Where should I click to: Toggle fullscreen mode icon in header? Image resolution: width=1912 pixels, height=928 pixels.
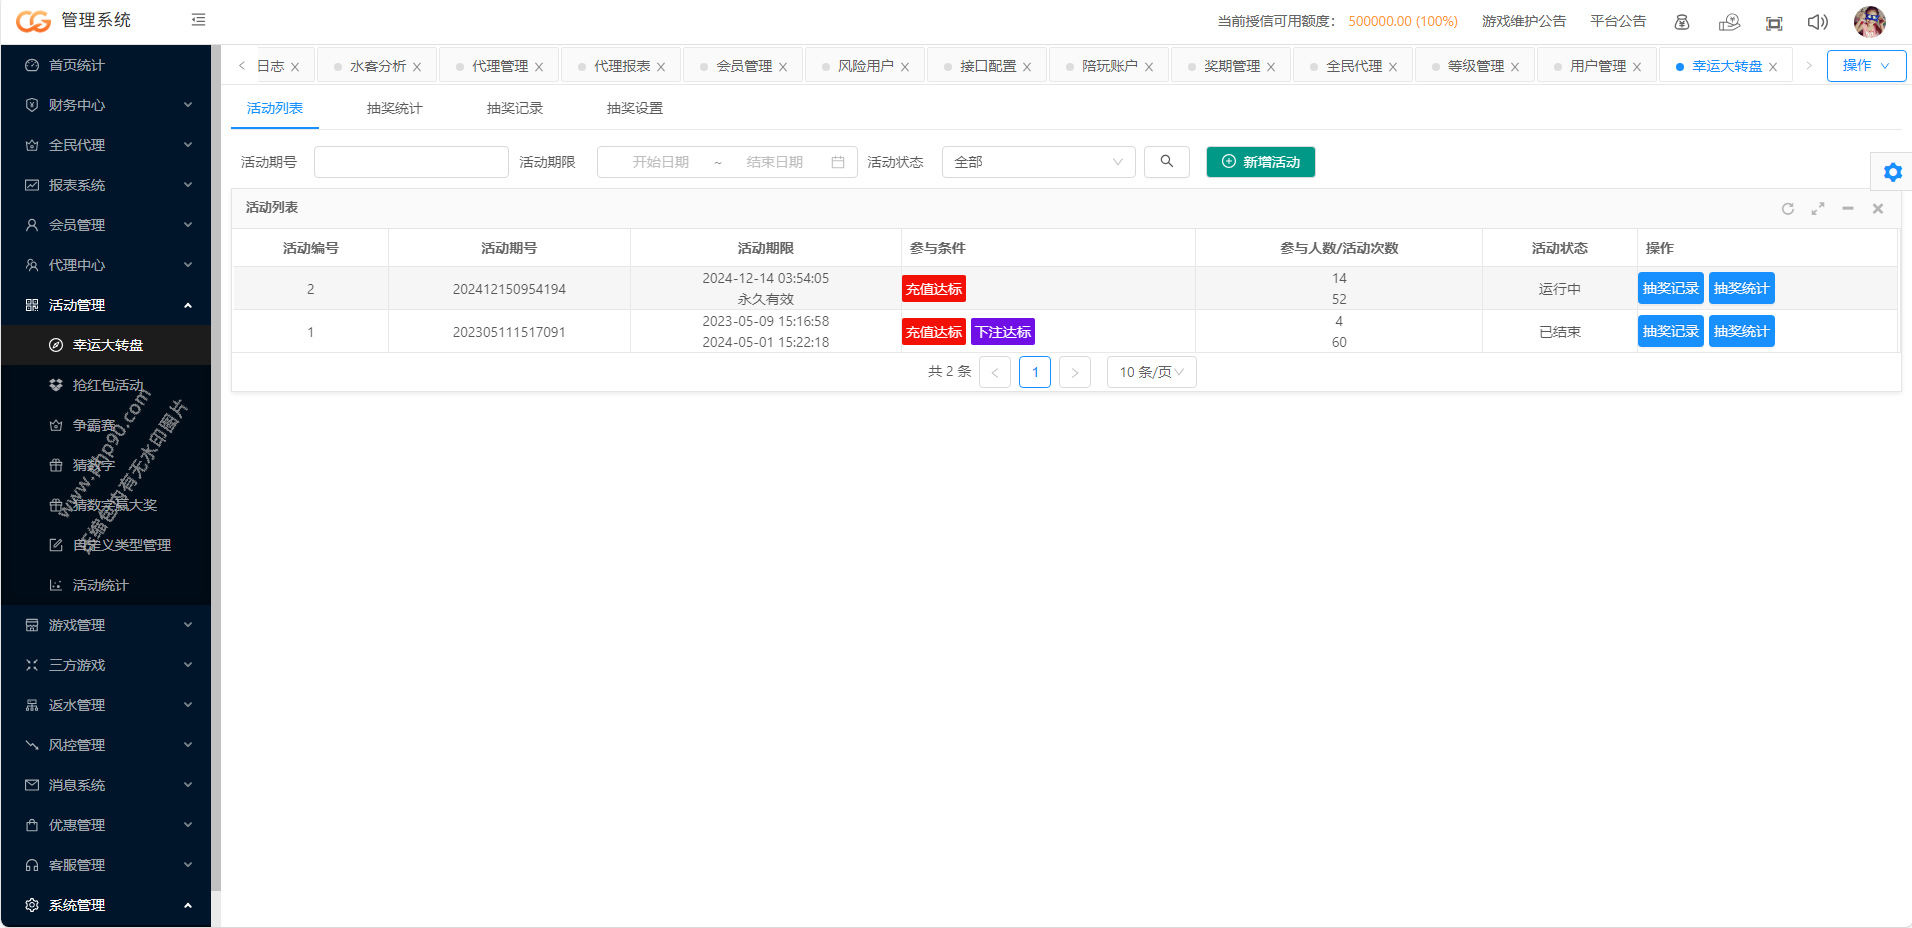1773,22
